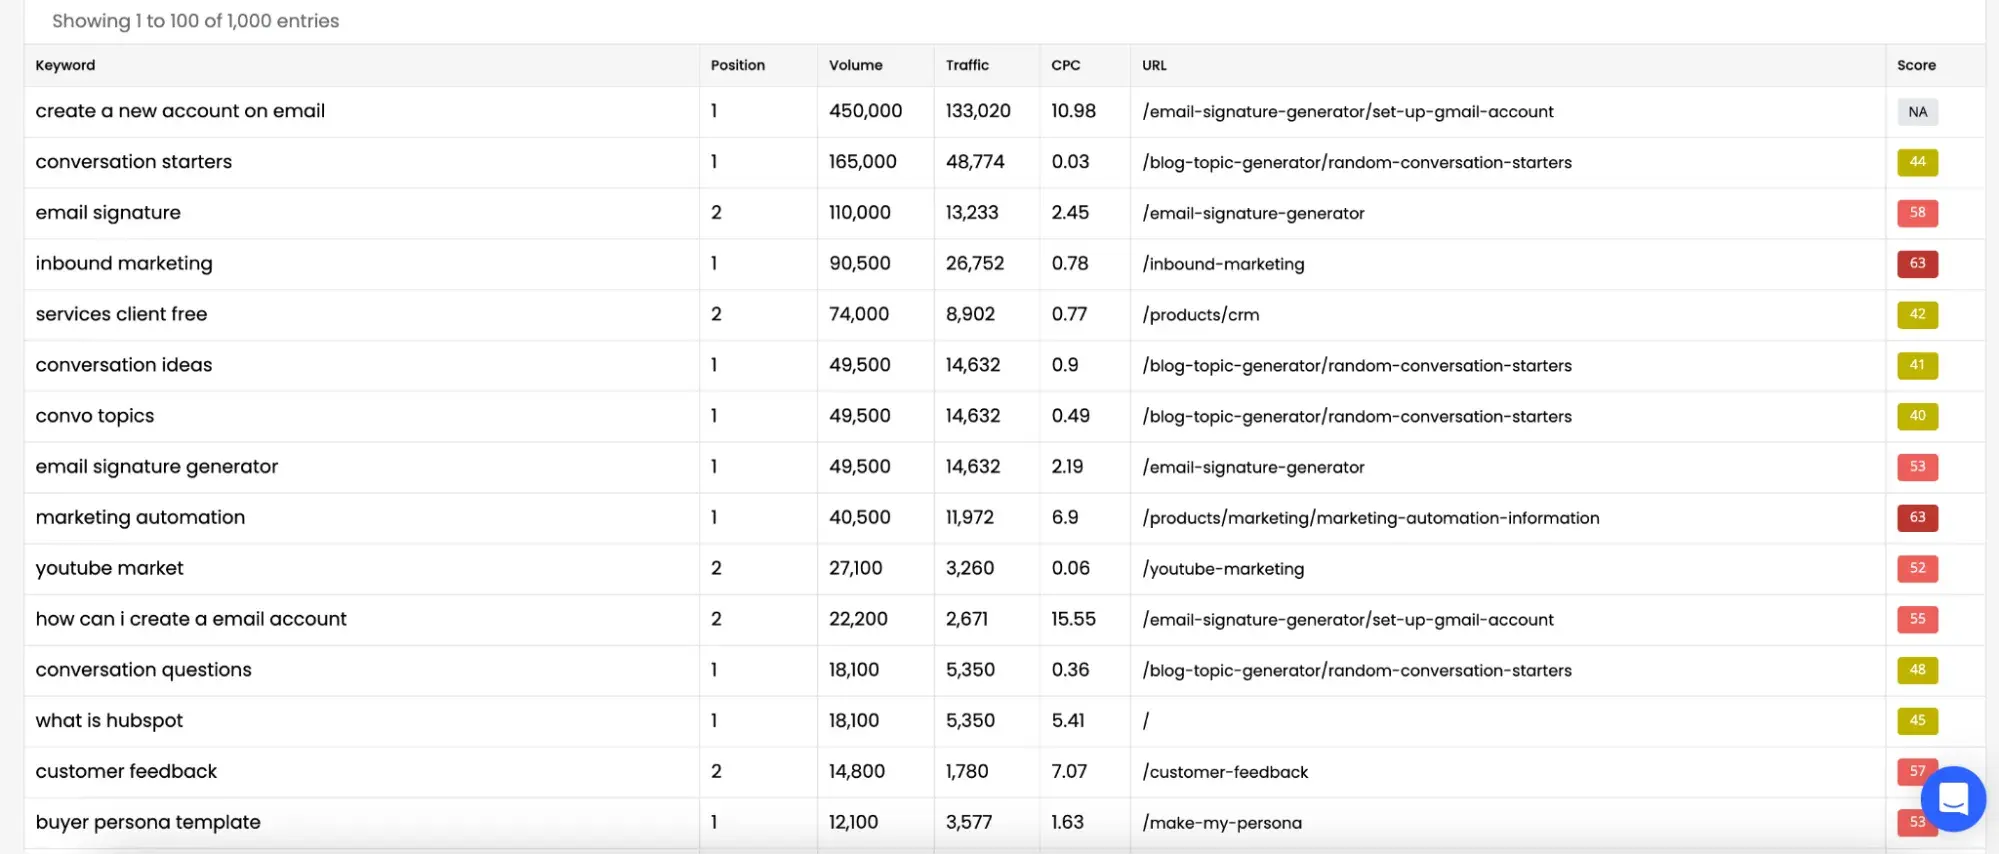Open the /inbound-marketing URL link
This screenshot has height=855, width=1999.
pos(1223,264)
